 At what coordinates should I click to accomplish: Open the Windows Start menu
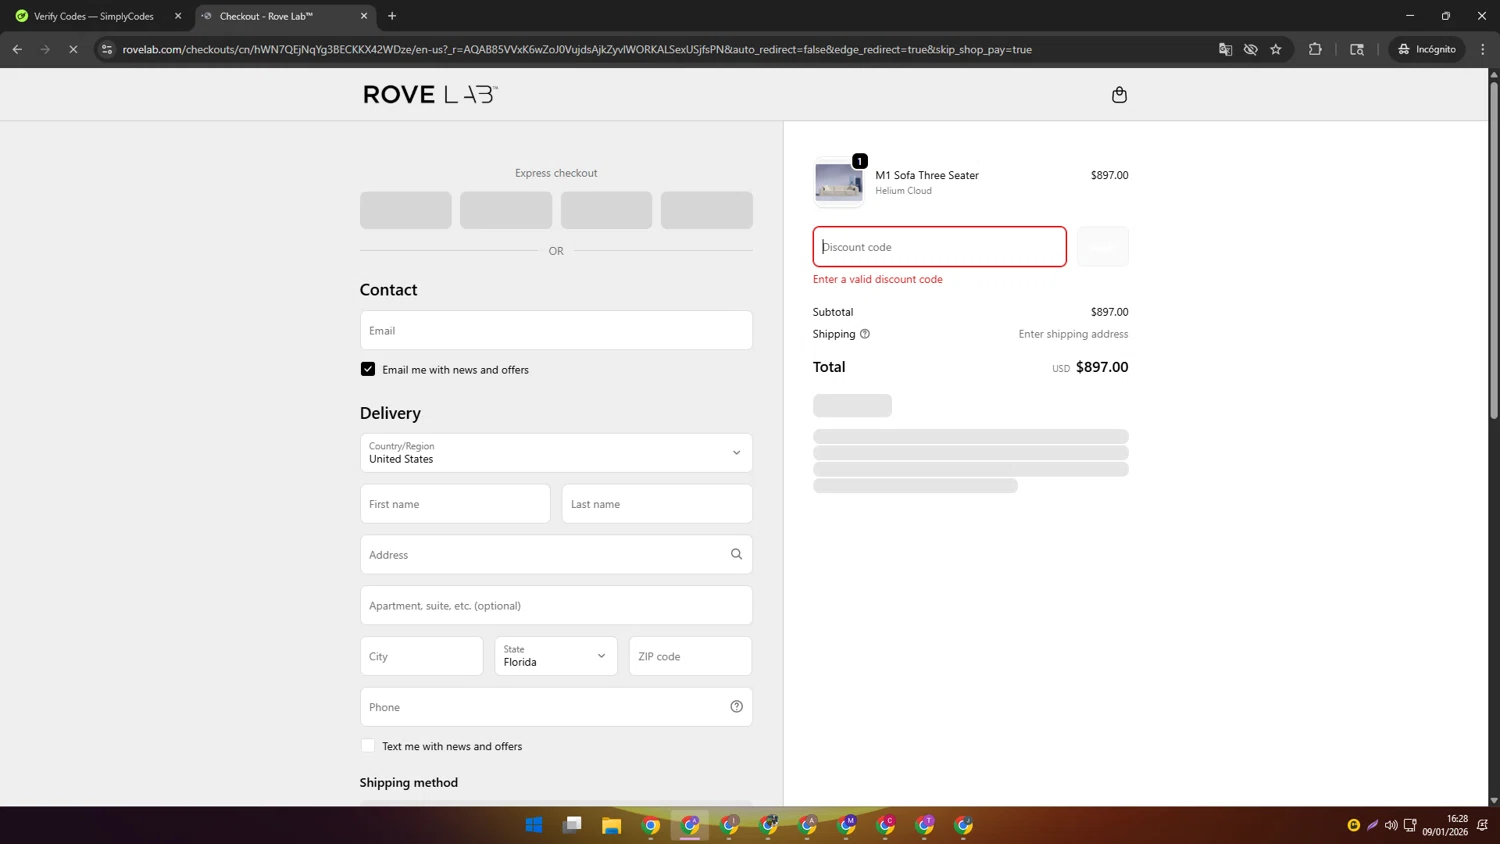click(x=534, y=825)
